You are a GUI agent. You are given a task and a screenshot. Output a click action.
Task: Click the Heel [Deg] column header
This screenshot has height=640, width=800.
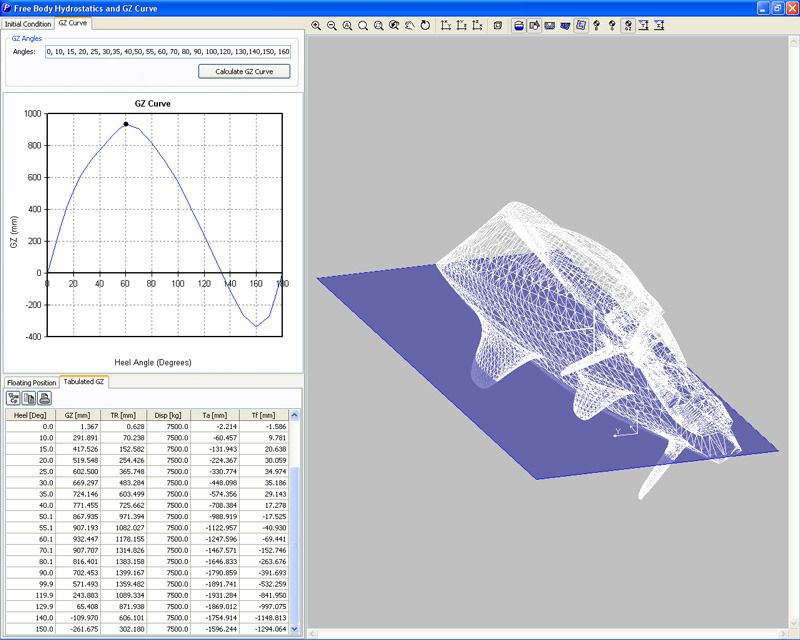29,414
